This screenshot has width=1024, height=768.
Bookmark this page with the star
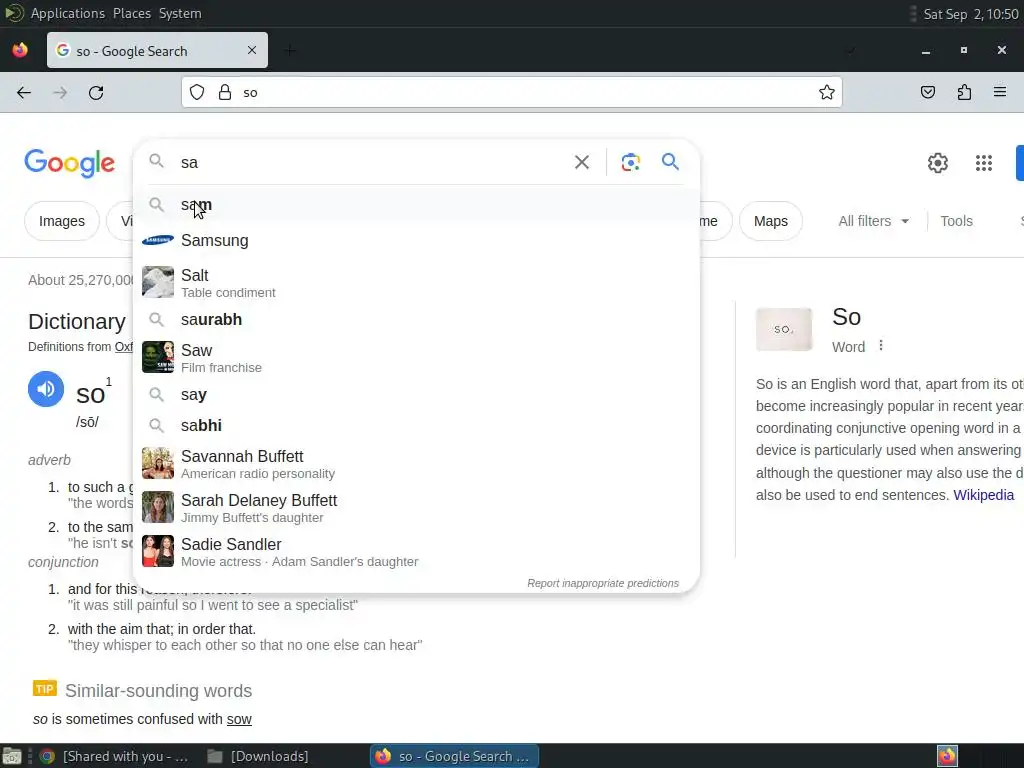point(827,93)
